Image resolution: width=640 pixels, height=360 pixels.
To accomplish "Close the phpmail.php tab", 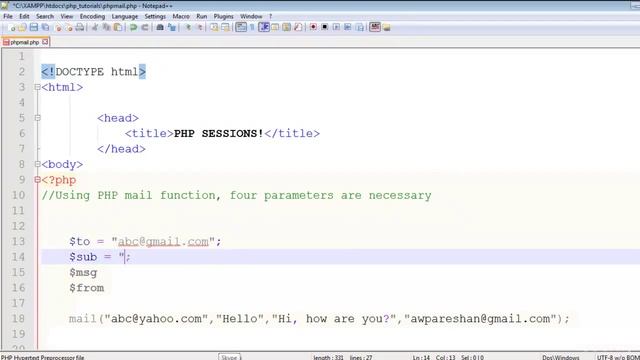I will [45, 42].
